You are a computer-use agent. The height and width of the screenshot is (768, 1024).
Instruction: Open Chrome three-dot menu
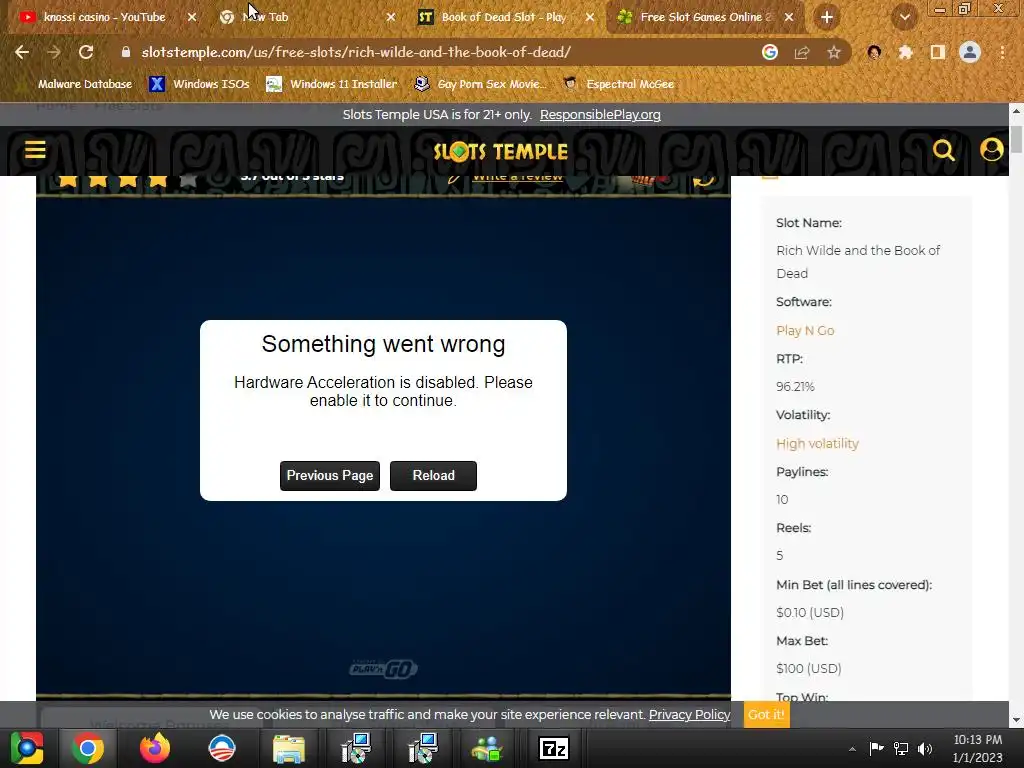click(1002, 52)
